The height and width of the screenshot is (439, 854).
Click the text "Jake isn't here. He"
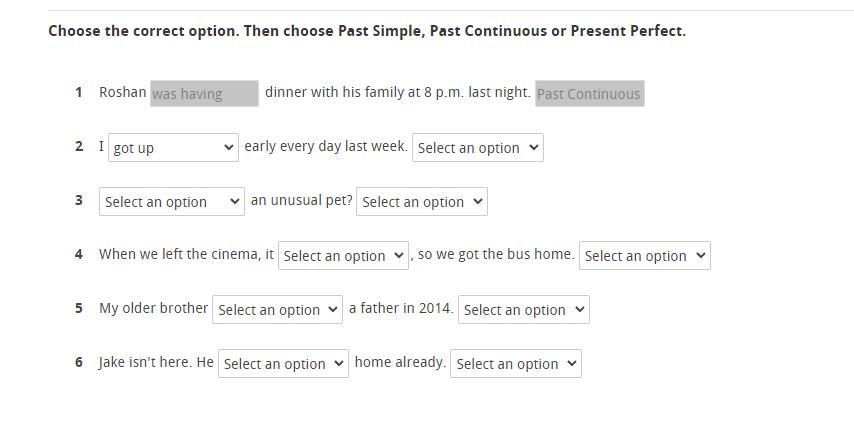[156, 362]
